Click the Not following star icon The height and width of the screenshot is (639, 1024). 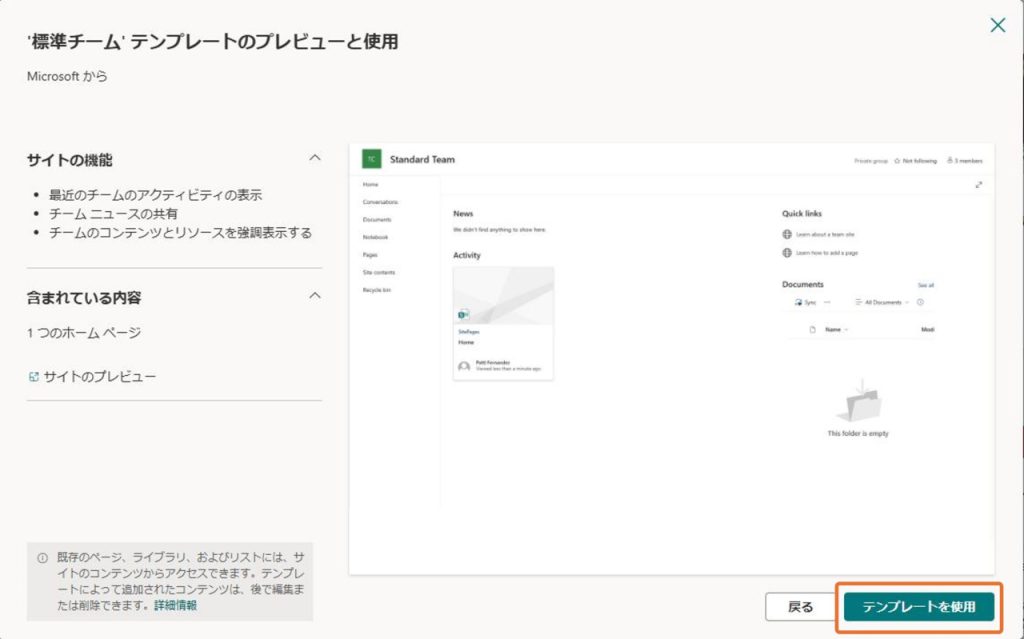(x=897, y=161)
